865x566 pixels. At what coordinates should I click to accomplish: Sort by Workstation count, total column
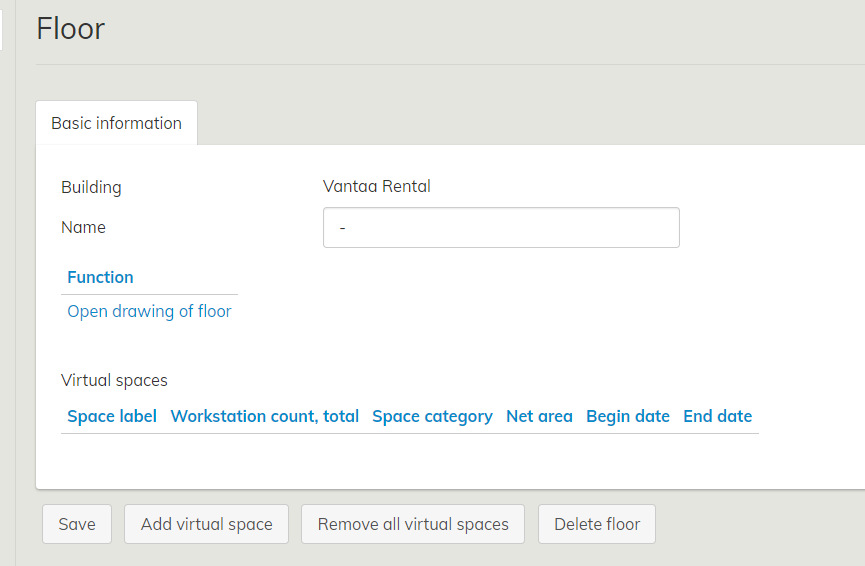point(264,416)
